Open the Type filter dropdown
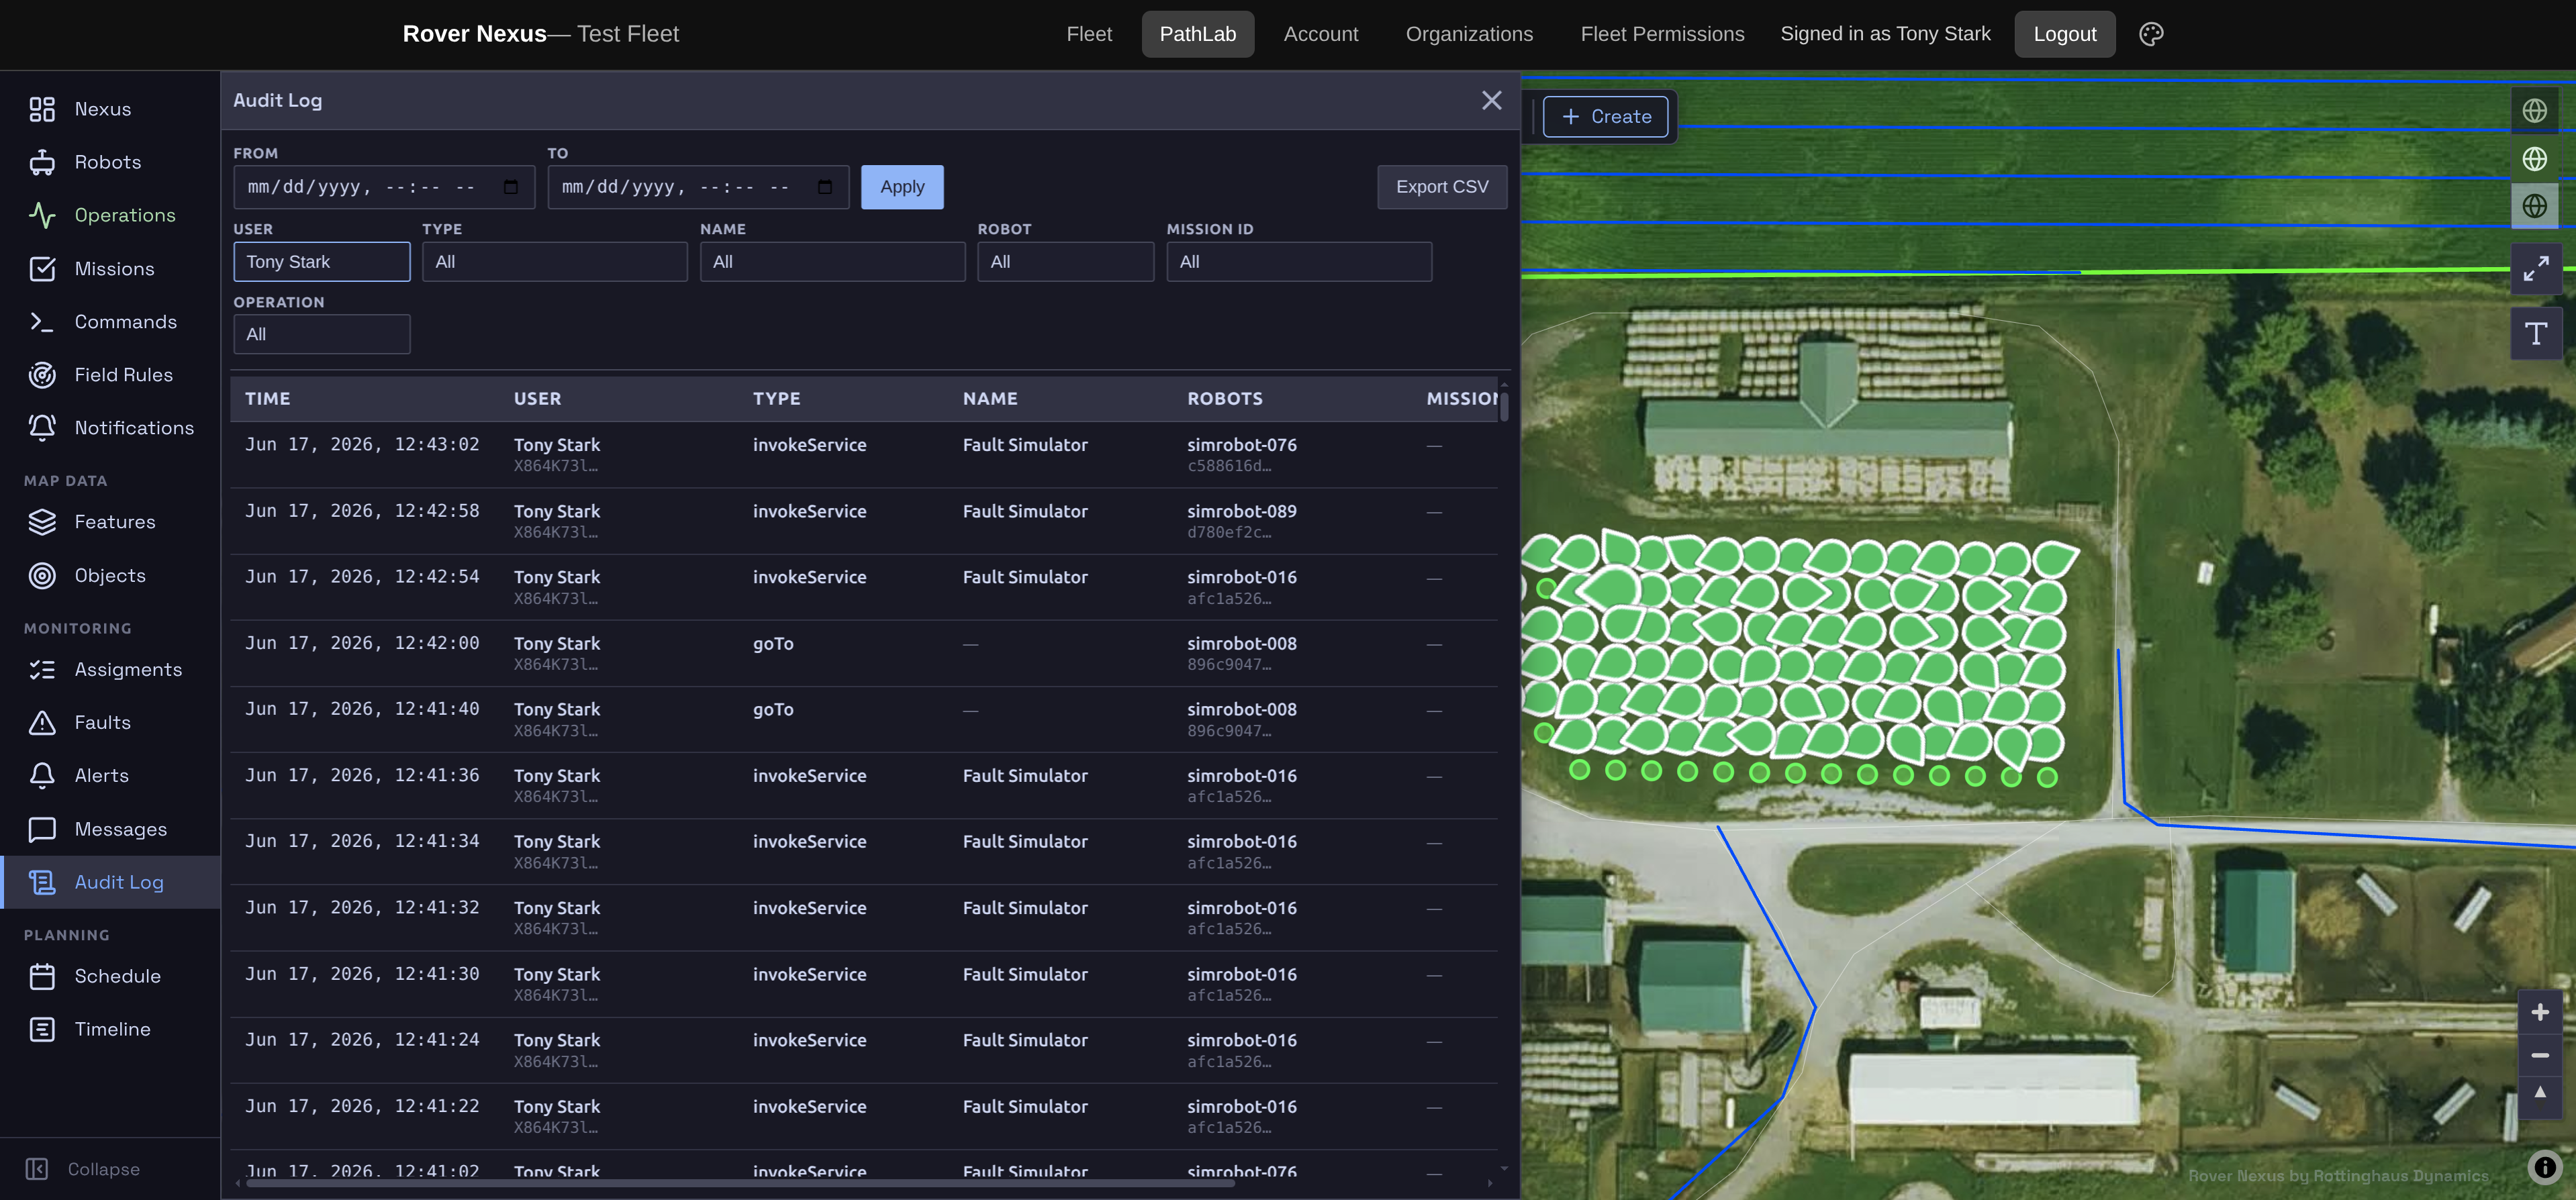This screenshot has height=1200, width=2576. (554, 262)
